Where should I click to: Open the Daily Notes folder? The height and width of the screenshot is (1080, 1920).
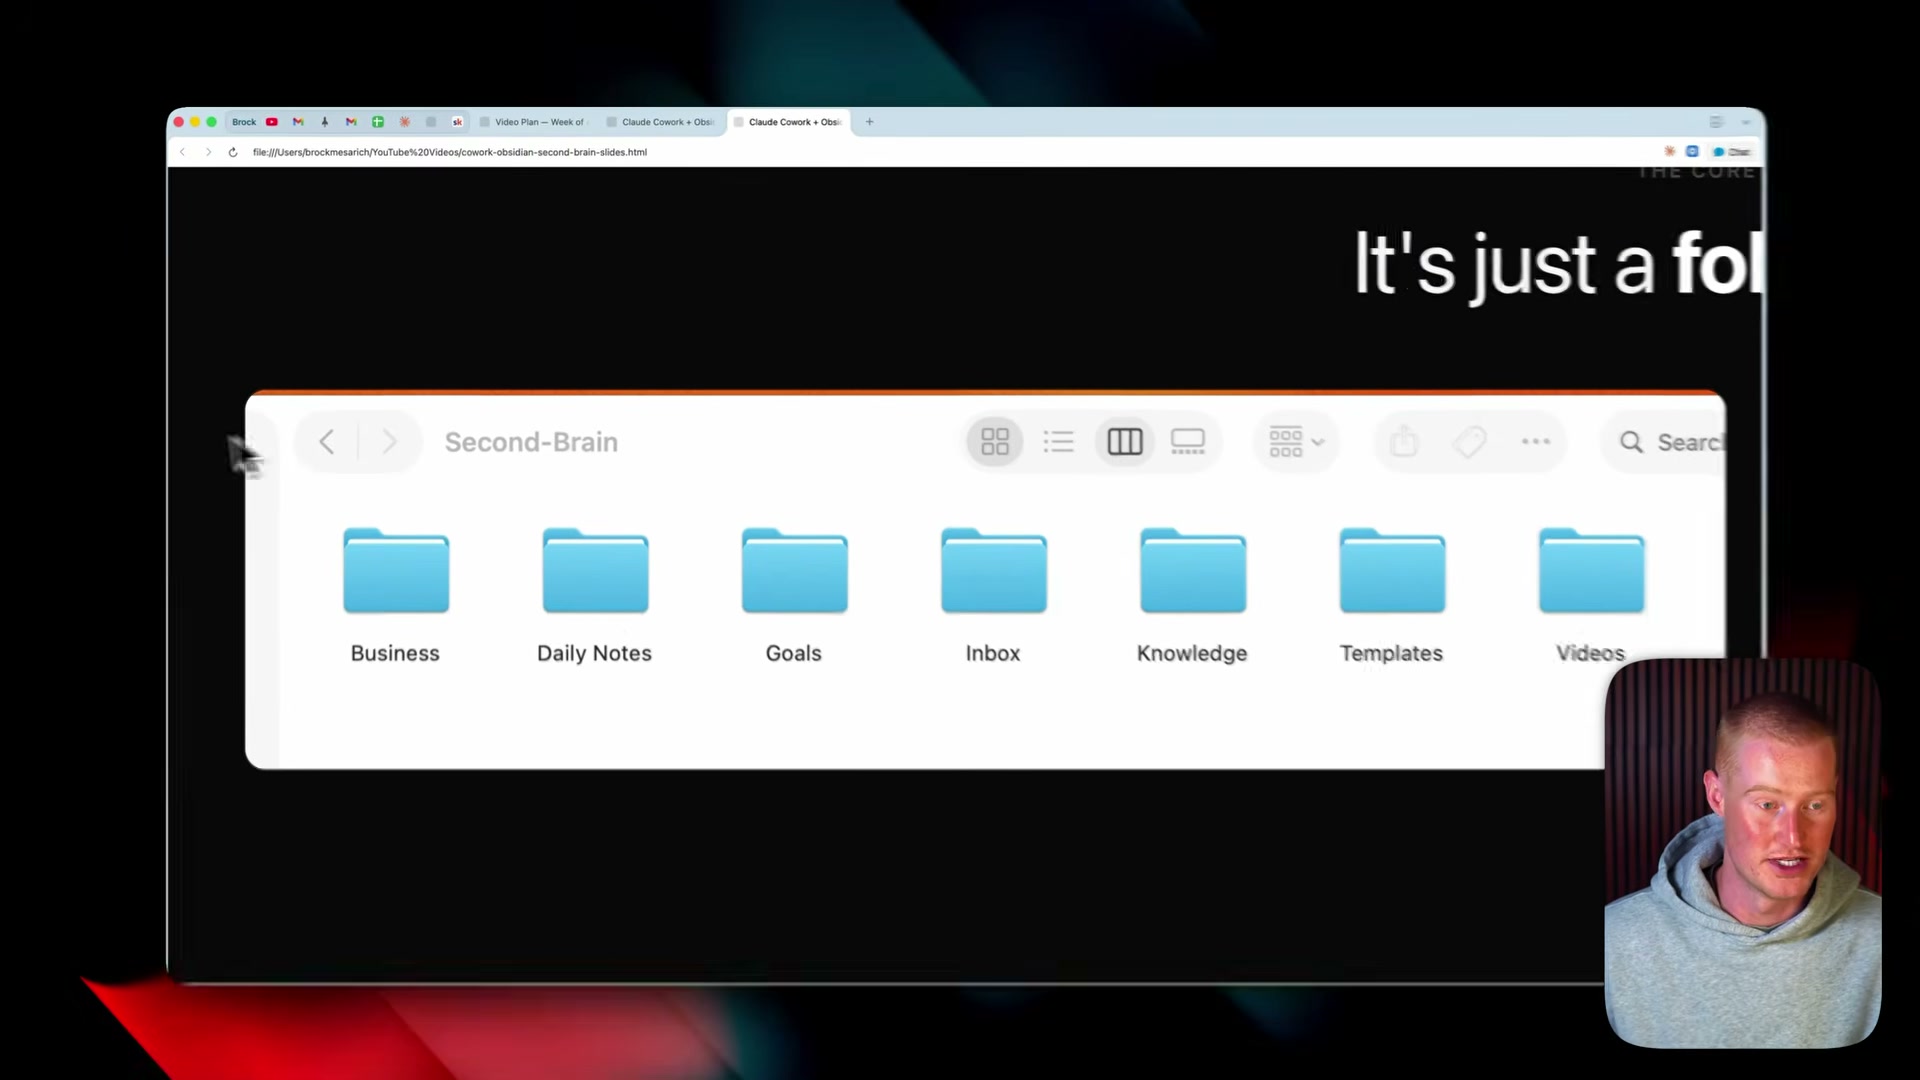[595, 572]
